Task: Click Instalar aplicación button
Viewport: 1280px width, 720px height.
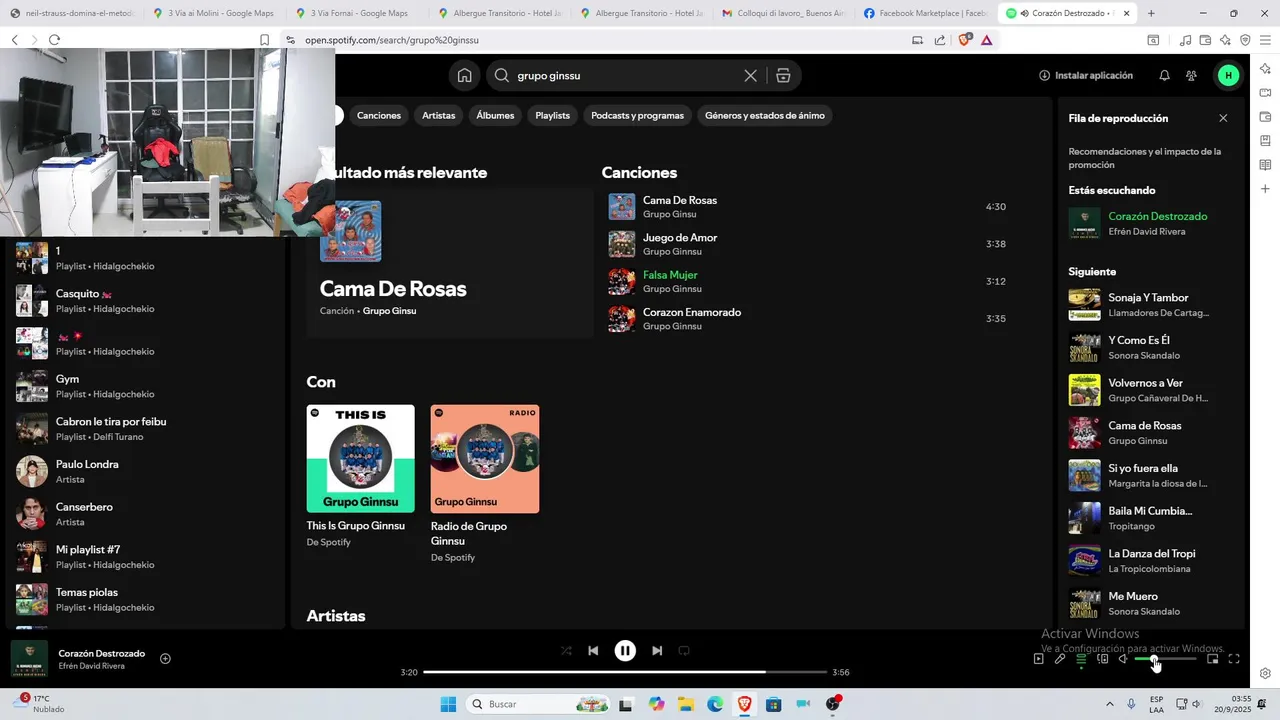Action: [x=1086, y=75]
